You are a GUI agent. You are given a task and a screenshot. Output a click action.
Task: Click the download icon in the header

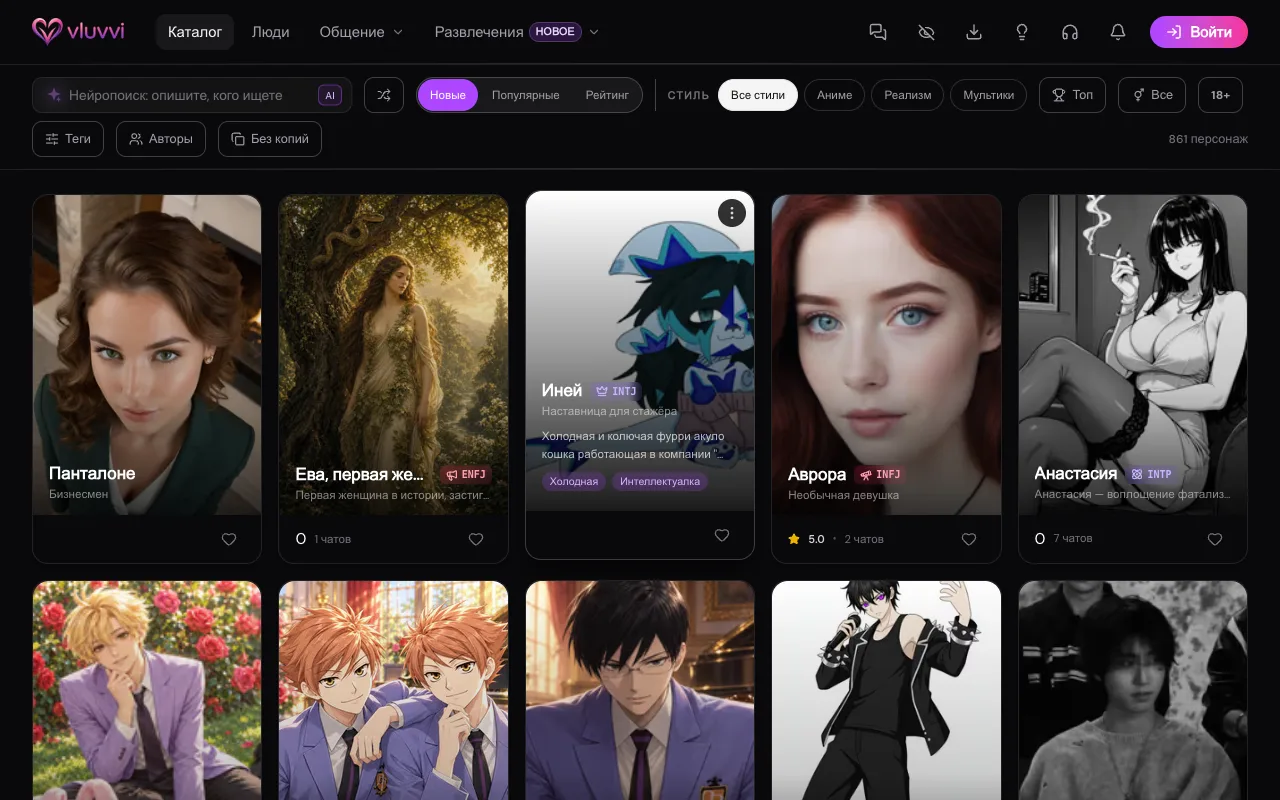[974, 32]
